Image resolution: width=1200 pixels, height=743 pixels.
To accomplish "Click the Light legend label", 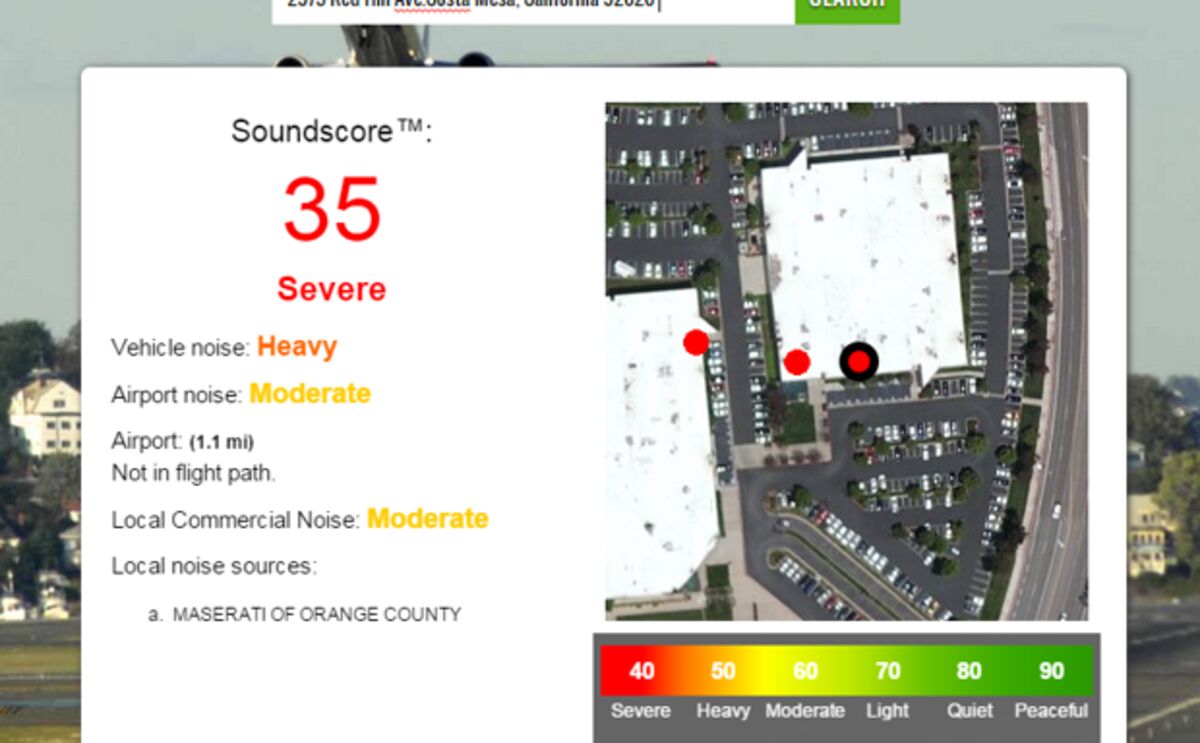I will point(888,711).
